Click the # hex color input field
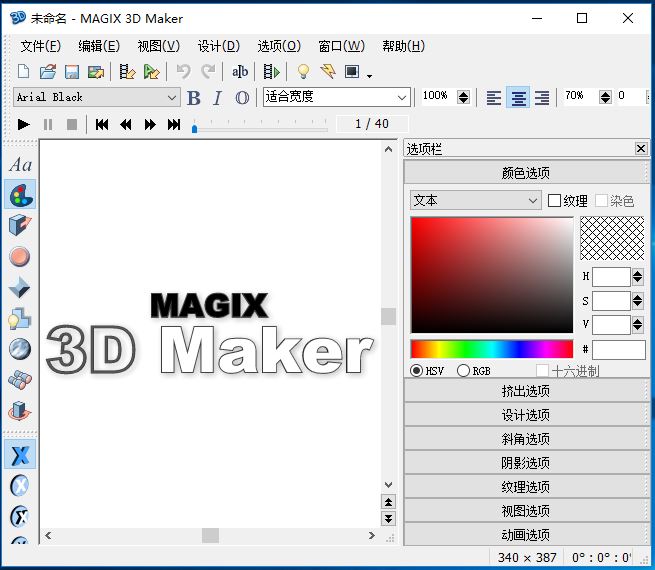The image size is (655, 570). 619,350
